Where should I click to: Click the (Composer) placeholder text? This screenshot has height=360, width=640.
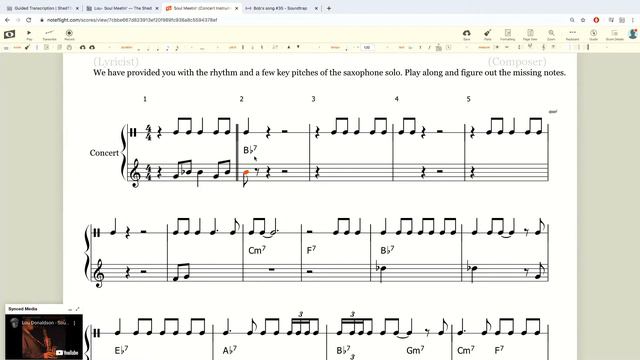517,62
